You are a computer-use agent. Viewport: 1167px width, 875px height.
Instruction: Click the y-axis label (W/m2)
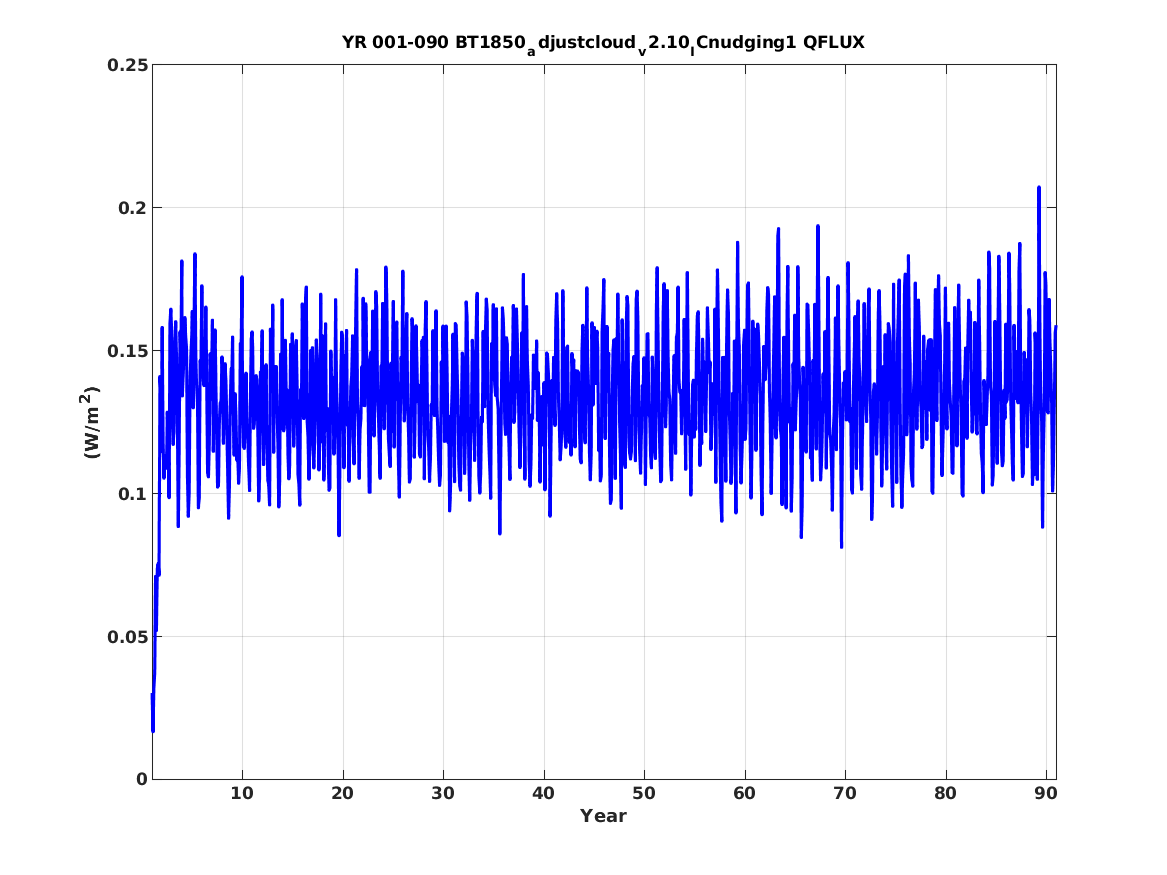(x=90, y=422)
